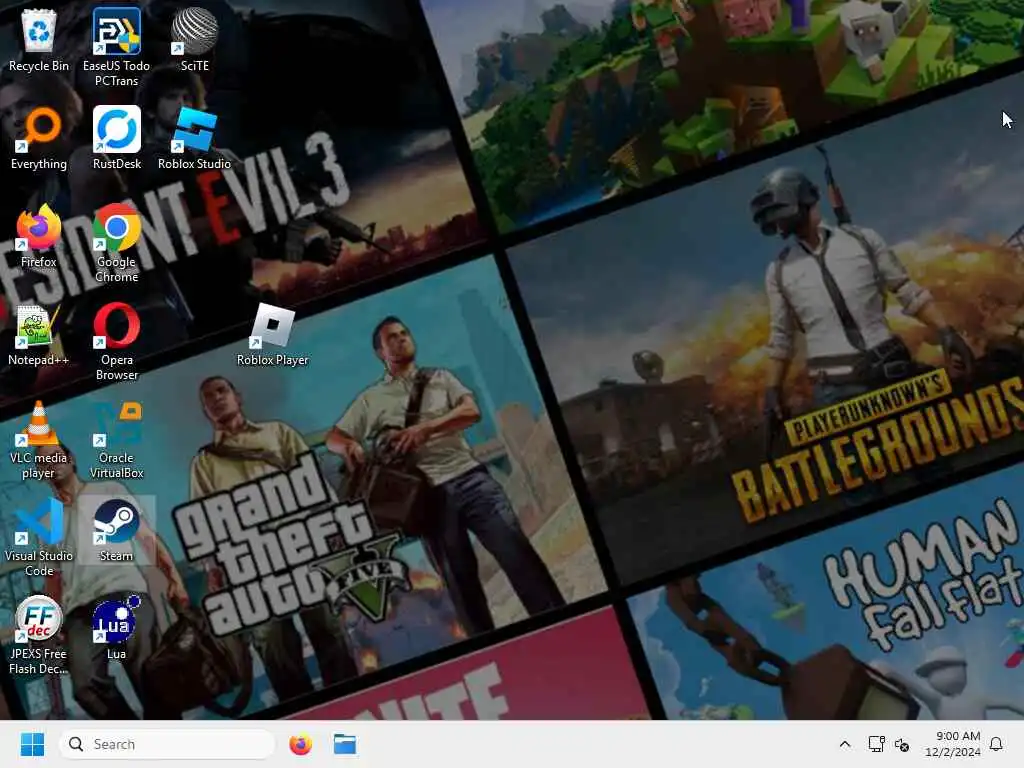Select the Firefox desktop shortcut
The image size is (1024, 768).
(x=39, y=236)
